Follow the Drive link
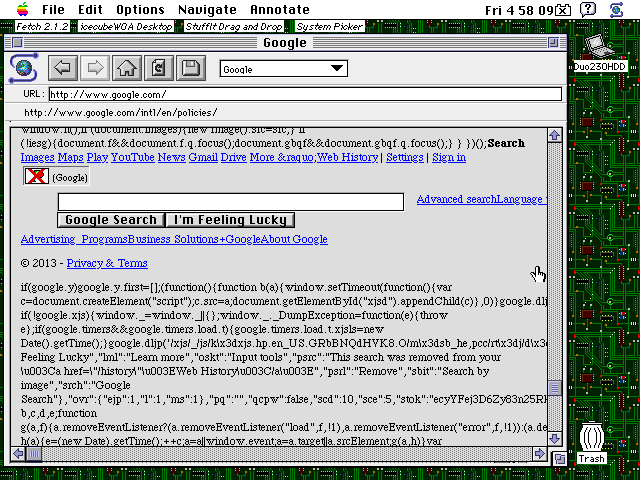 pos(233,158)
